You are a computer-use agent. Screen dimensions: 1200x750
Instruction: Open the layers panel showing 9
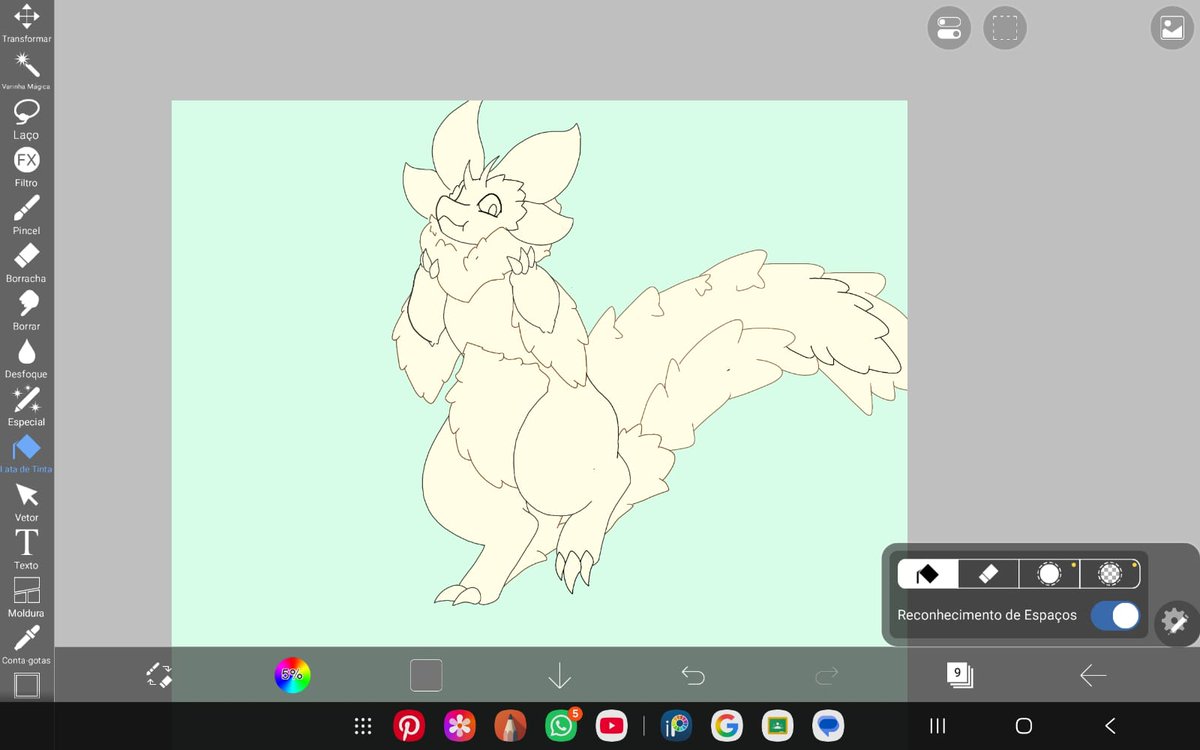tap(960, 675)
